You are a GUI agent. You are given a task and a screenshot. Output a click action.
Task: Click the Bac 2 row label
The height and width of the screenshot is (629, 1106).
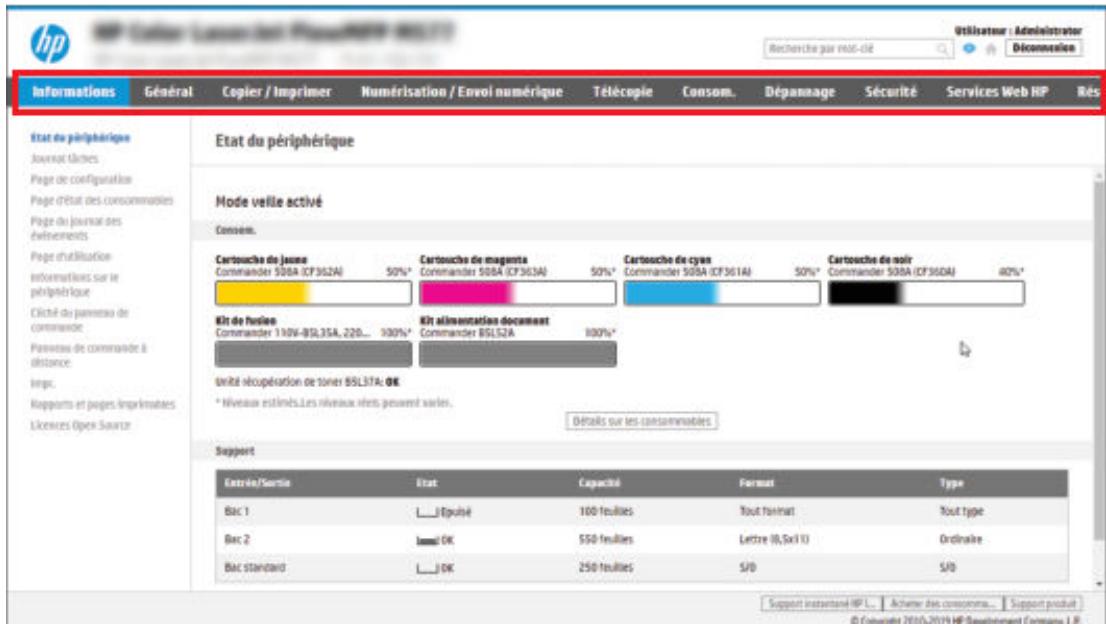pyautogui.click(x=237, y=539)
